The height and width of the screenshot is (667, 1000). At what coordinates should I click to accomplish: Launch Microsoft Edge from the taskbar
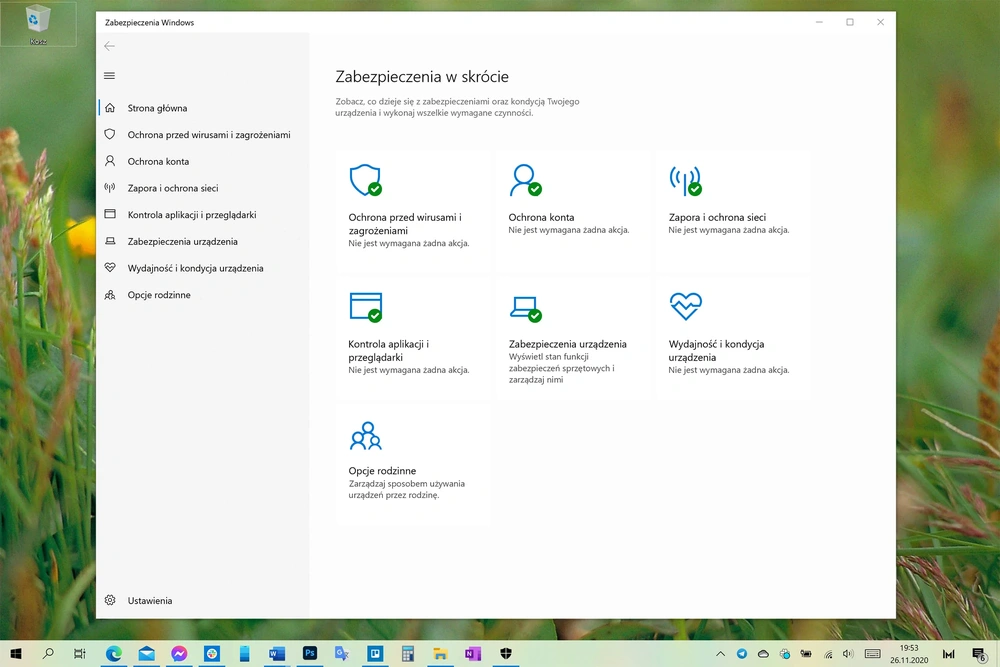tap(114, 654)
